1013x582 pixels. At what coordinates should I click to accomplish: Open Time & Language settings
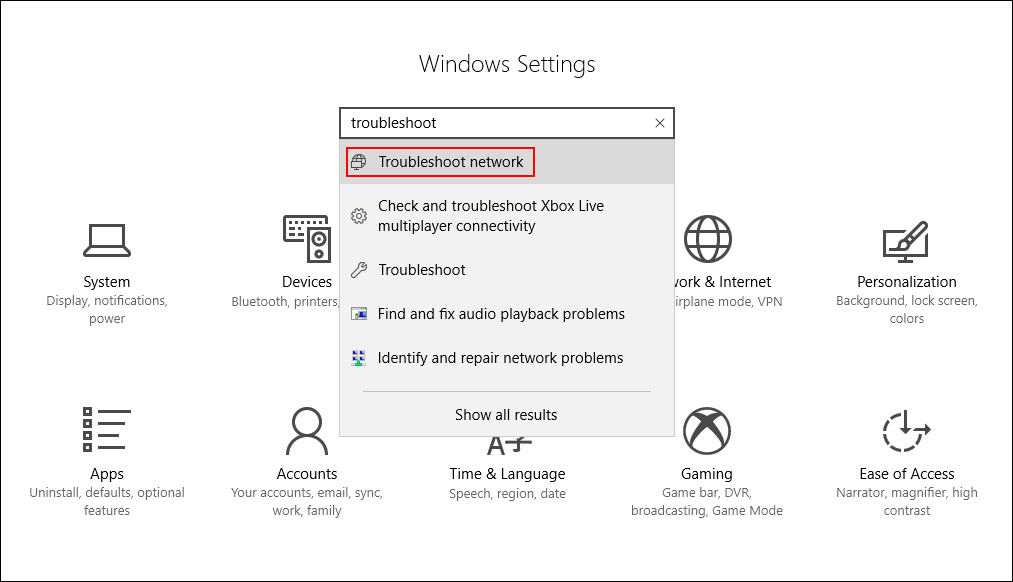pyautogui.click(x=507, y=462)
